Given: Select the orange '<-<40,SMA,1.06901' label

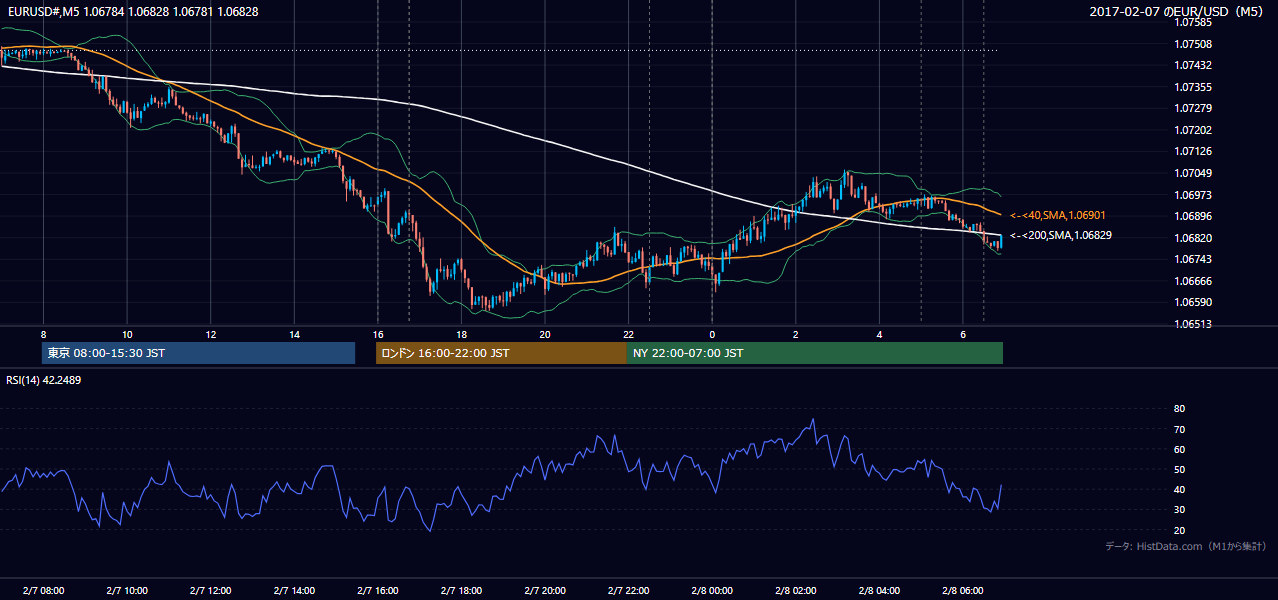Looking at the screenshot, I should pos(1057,215).
